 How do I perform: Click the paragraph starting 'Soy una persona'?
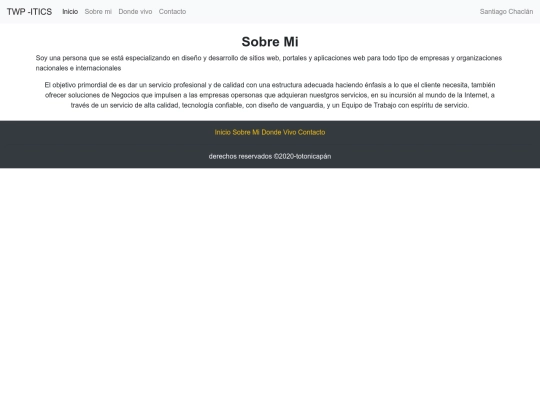(270, 63)
